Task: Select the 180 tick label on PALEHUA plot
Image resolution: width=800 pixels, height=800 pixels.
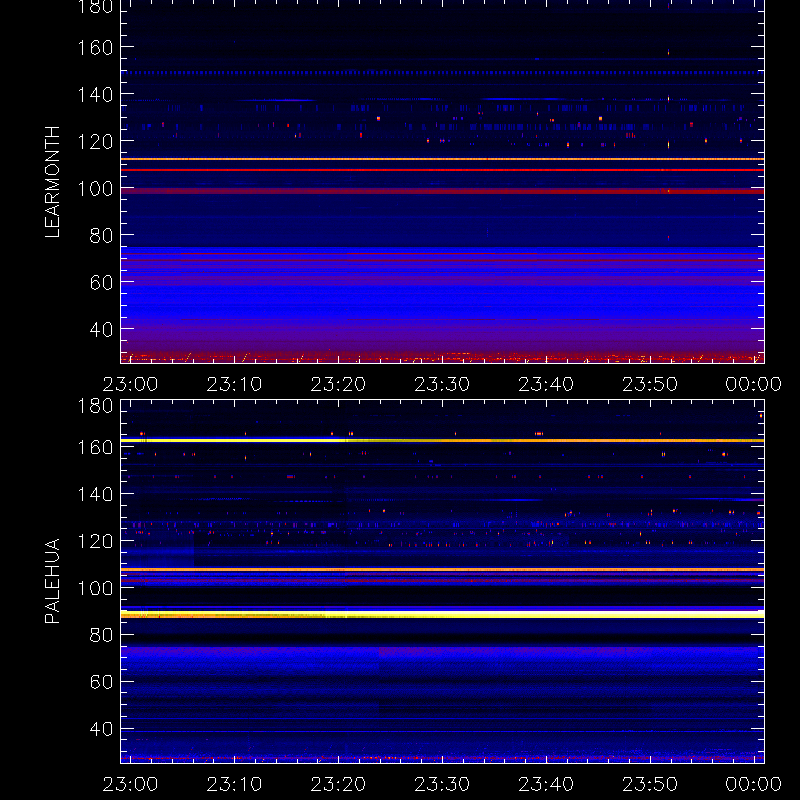Action: coord(95,406)
